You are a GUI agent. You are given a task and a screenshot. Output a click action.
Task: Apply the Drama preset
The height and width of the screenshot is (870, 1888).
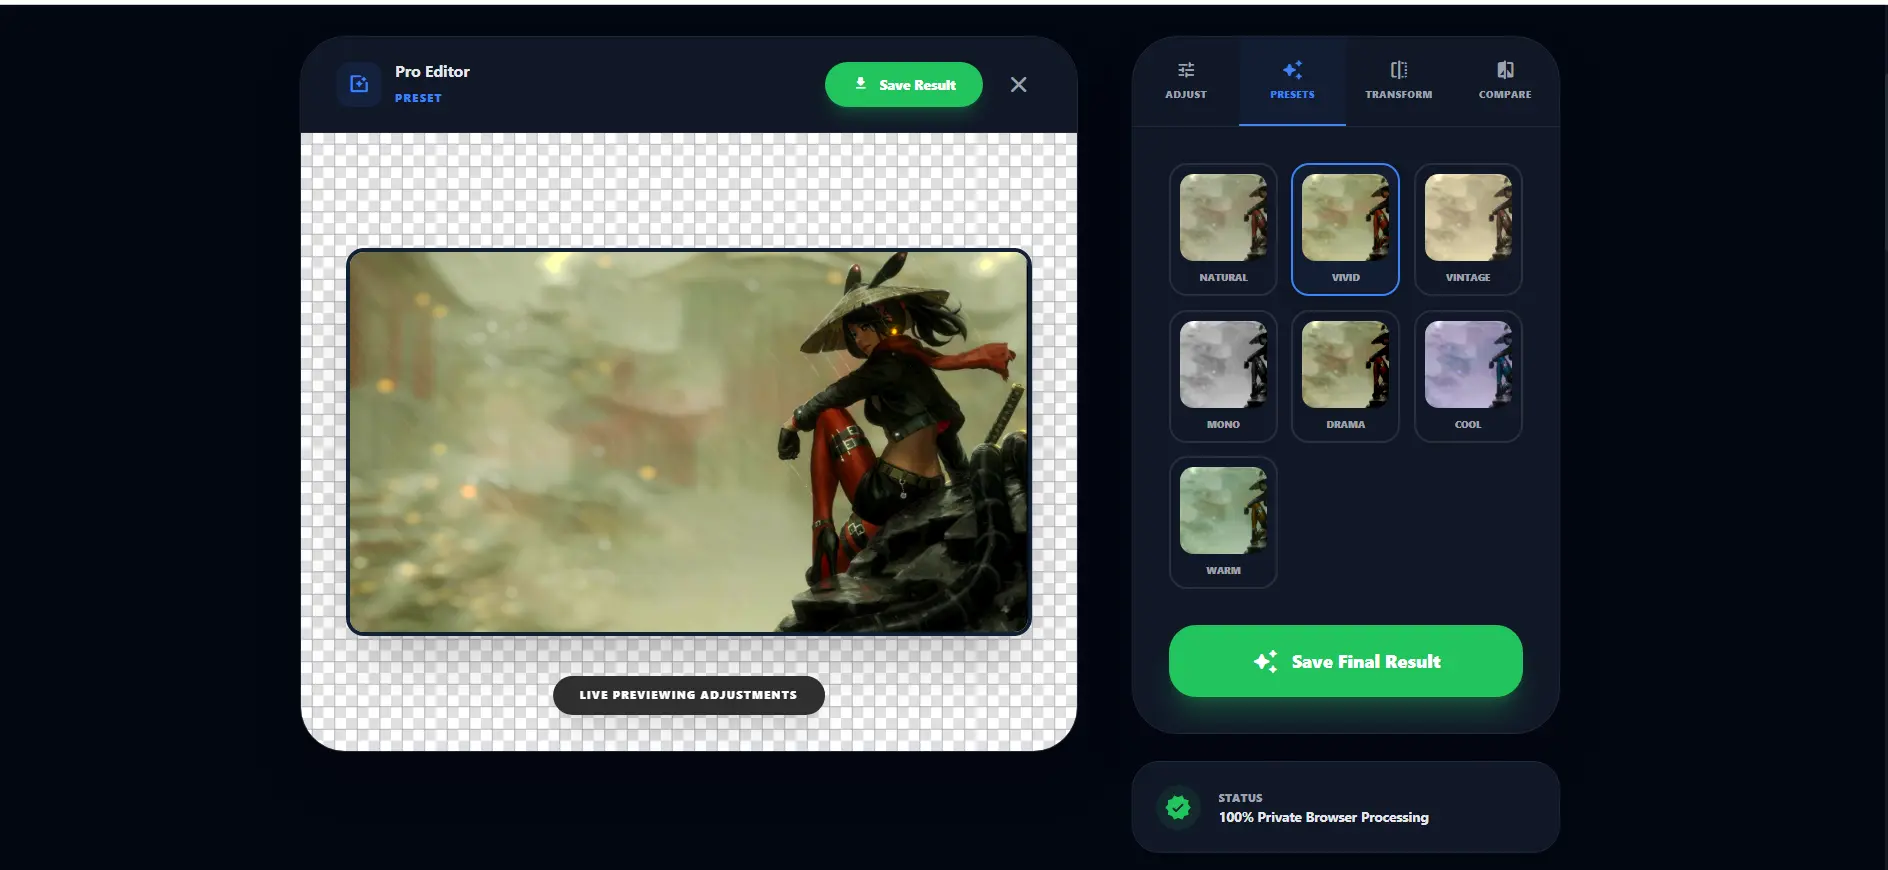1345,376
